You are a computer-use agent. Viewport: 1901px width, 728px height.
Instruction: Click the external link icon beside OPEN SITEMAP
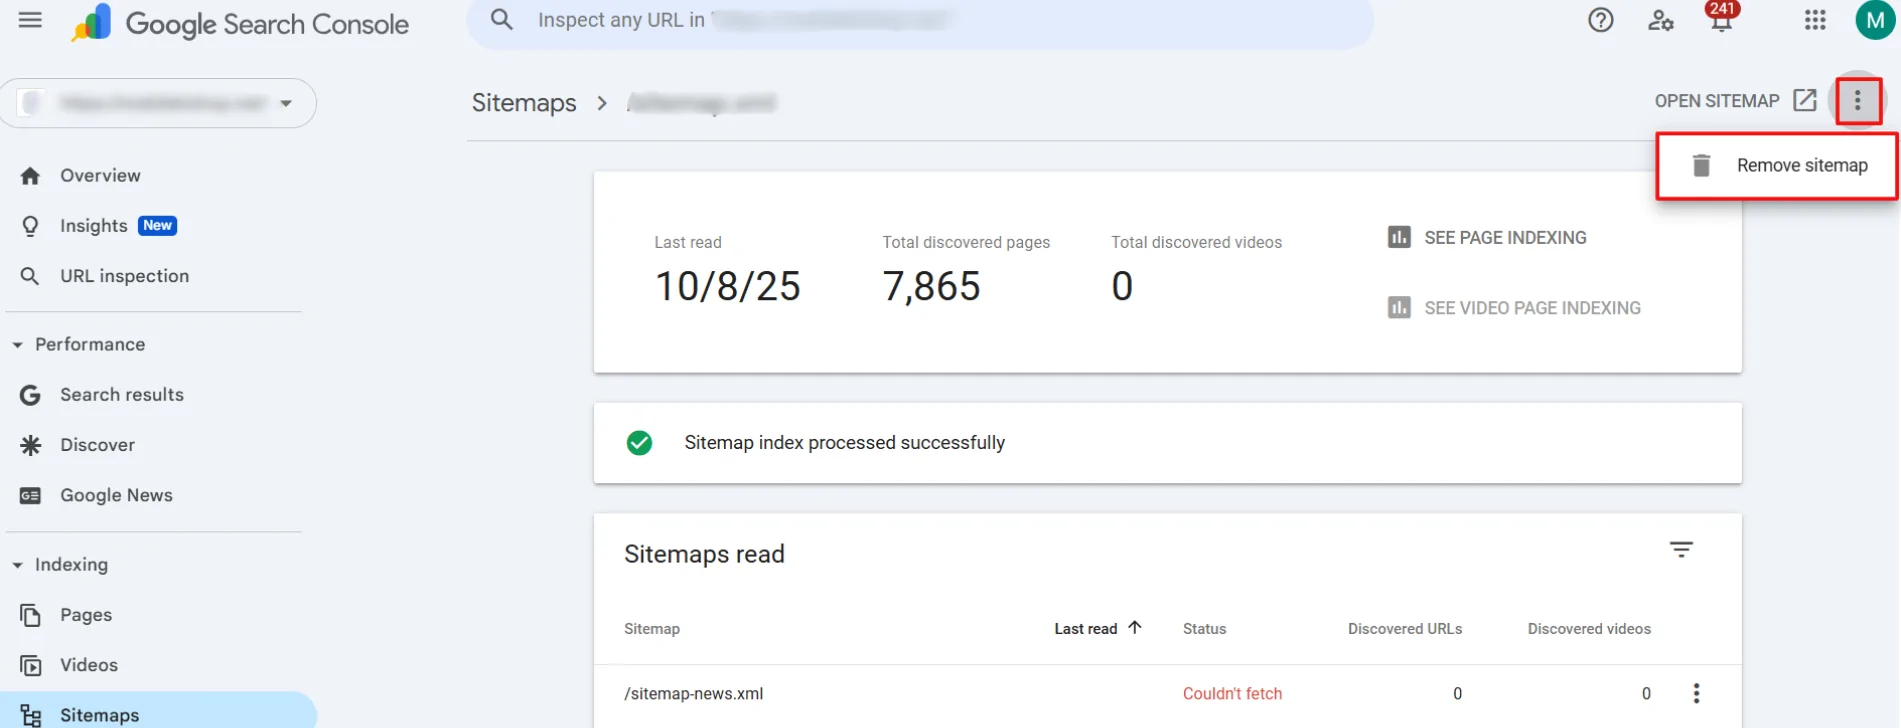[x=1804, y=99]
